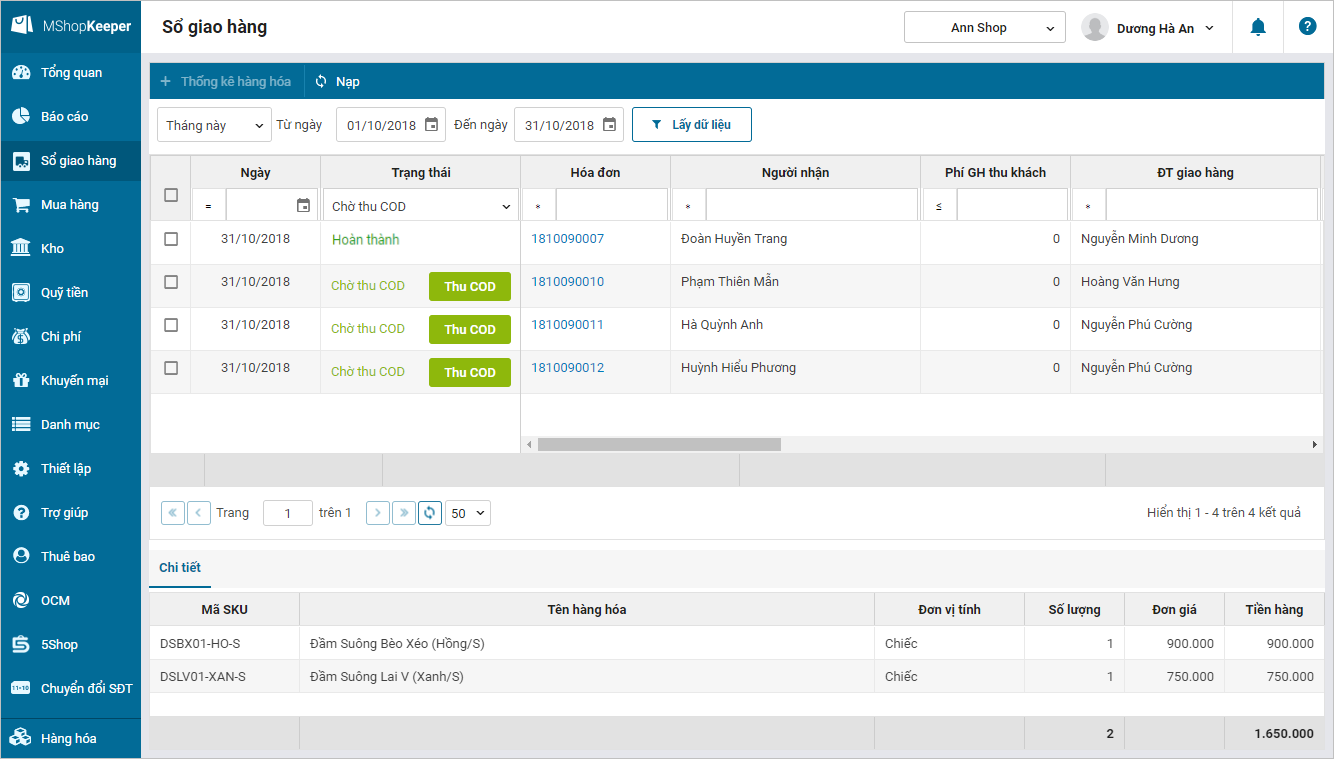Open Hóa đơn filter operator selector

tap(538, 206)
